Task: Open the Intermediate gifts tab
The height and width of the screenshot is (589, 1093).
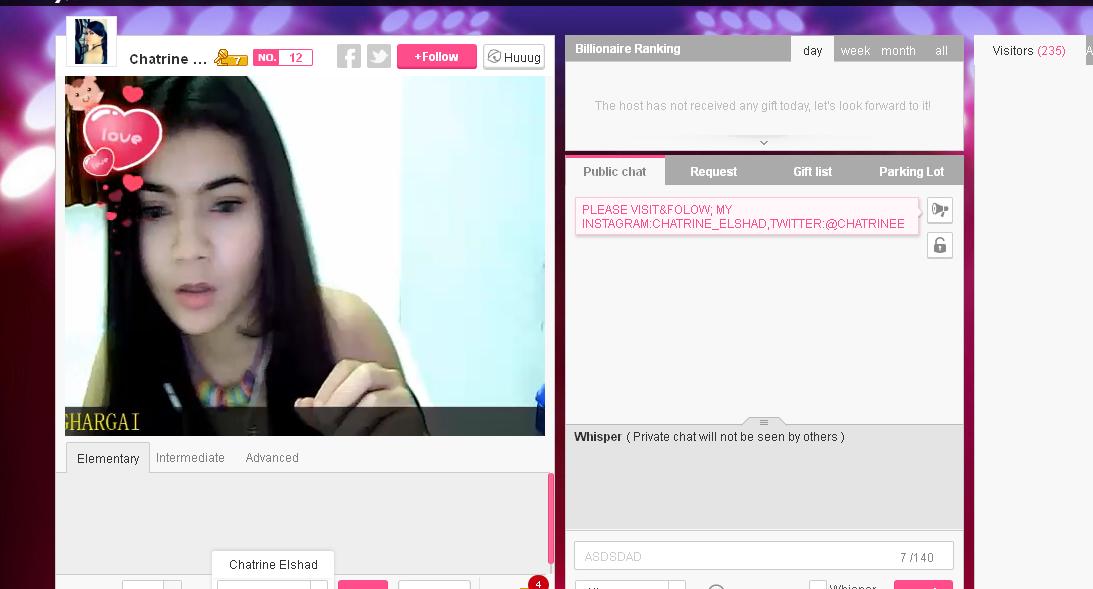Action: tap(190, 458)
